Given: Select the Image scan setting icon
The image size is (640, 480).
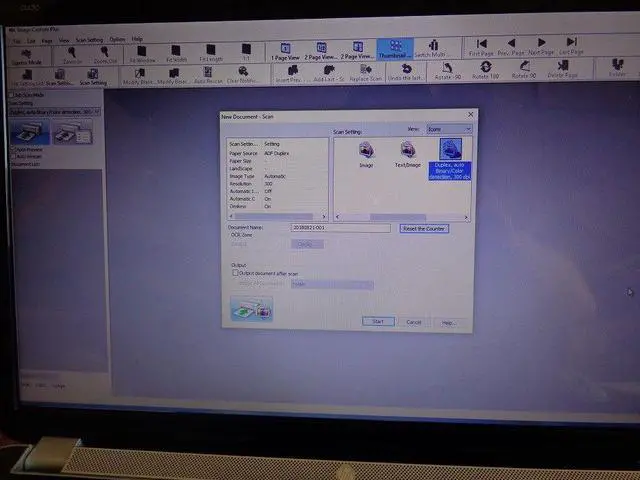Looking at the screenshot, I should point(366,155).
